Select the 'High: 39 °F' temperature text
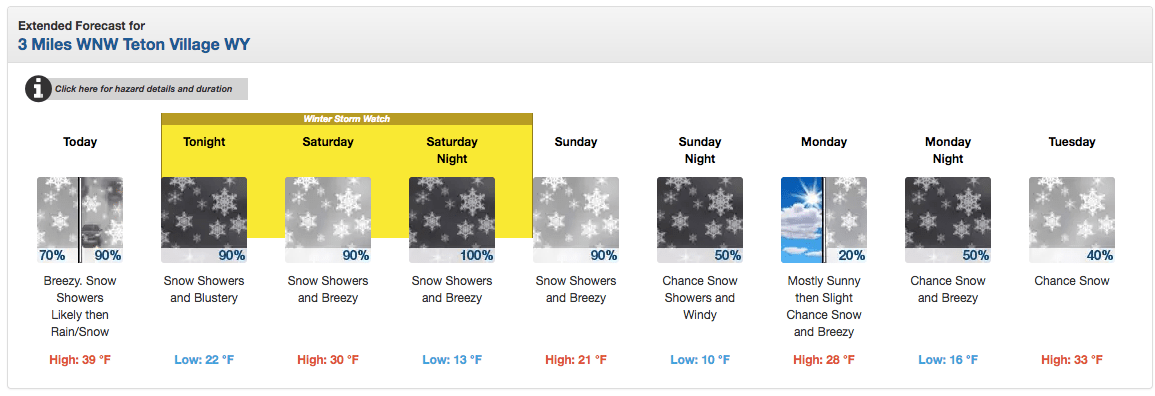Screen dimensions: 1155x396 point(80,360)
